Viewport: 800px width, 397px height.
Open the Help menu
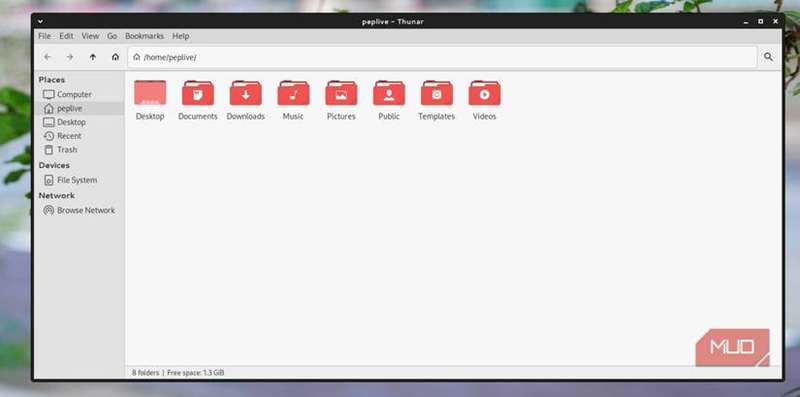pyautogui.click(x=181, y=36)
